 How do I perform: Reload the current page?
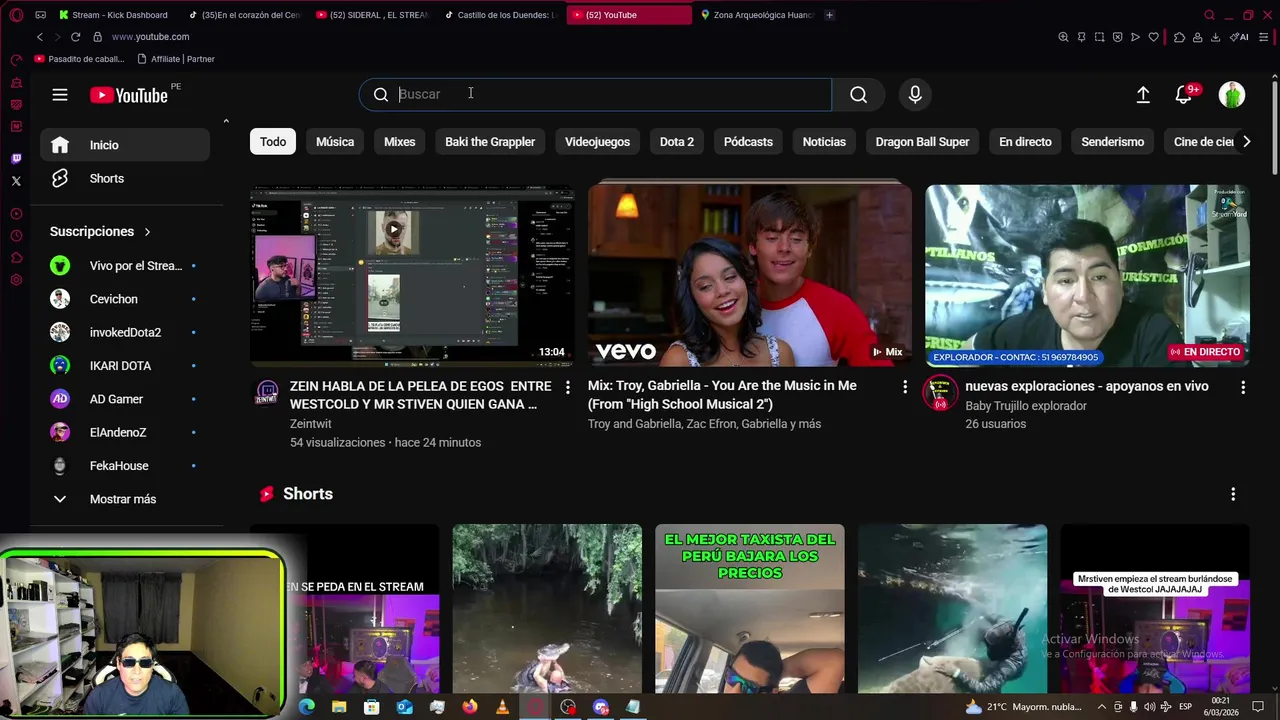[75, 37]
